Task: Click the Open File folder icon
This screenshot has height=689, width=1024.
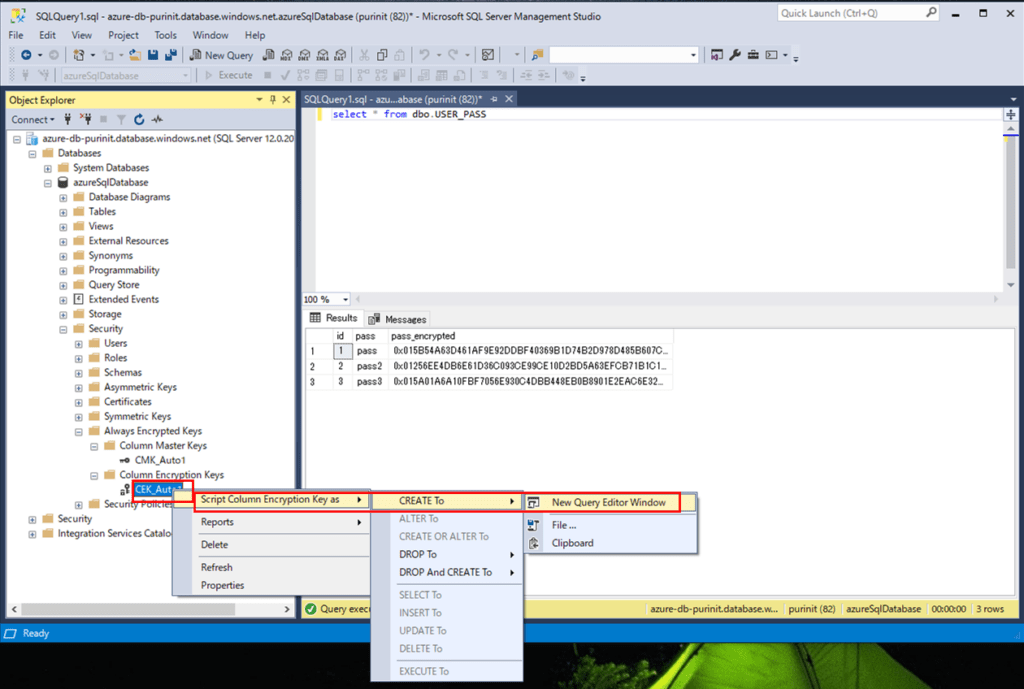Action: click(135, 56)
